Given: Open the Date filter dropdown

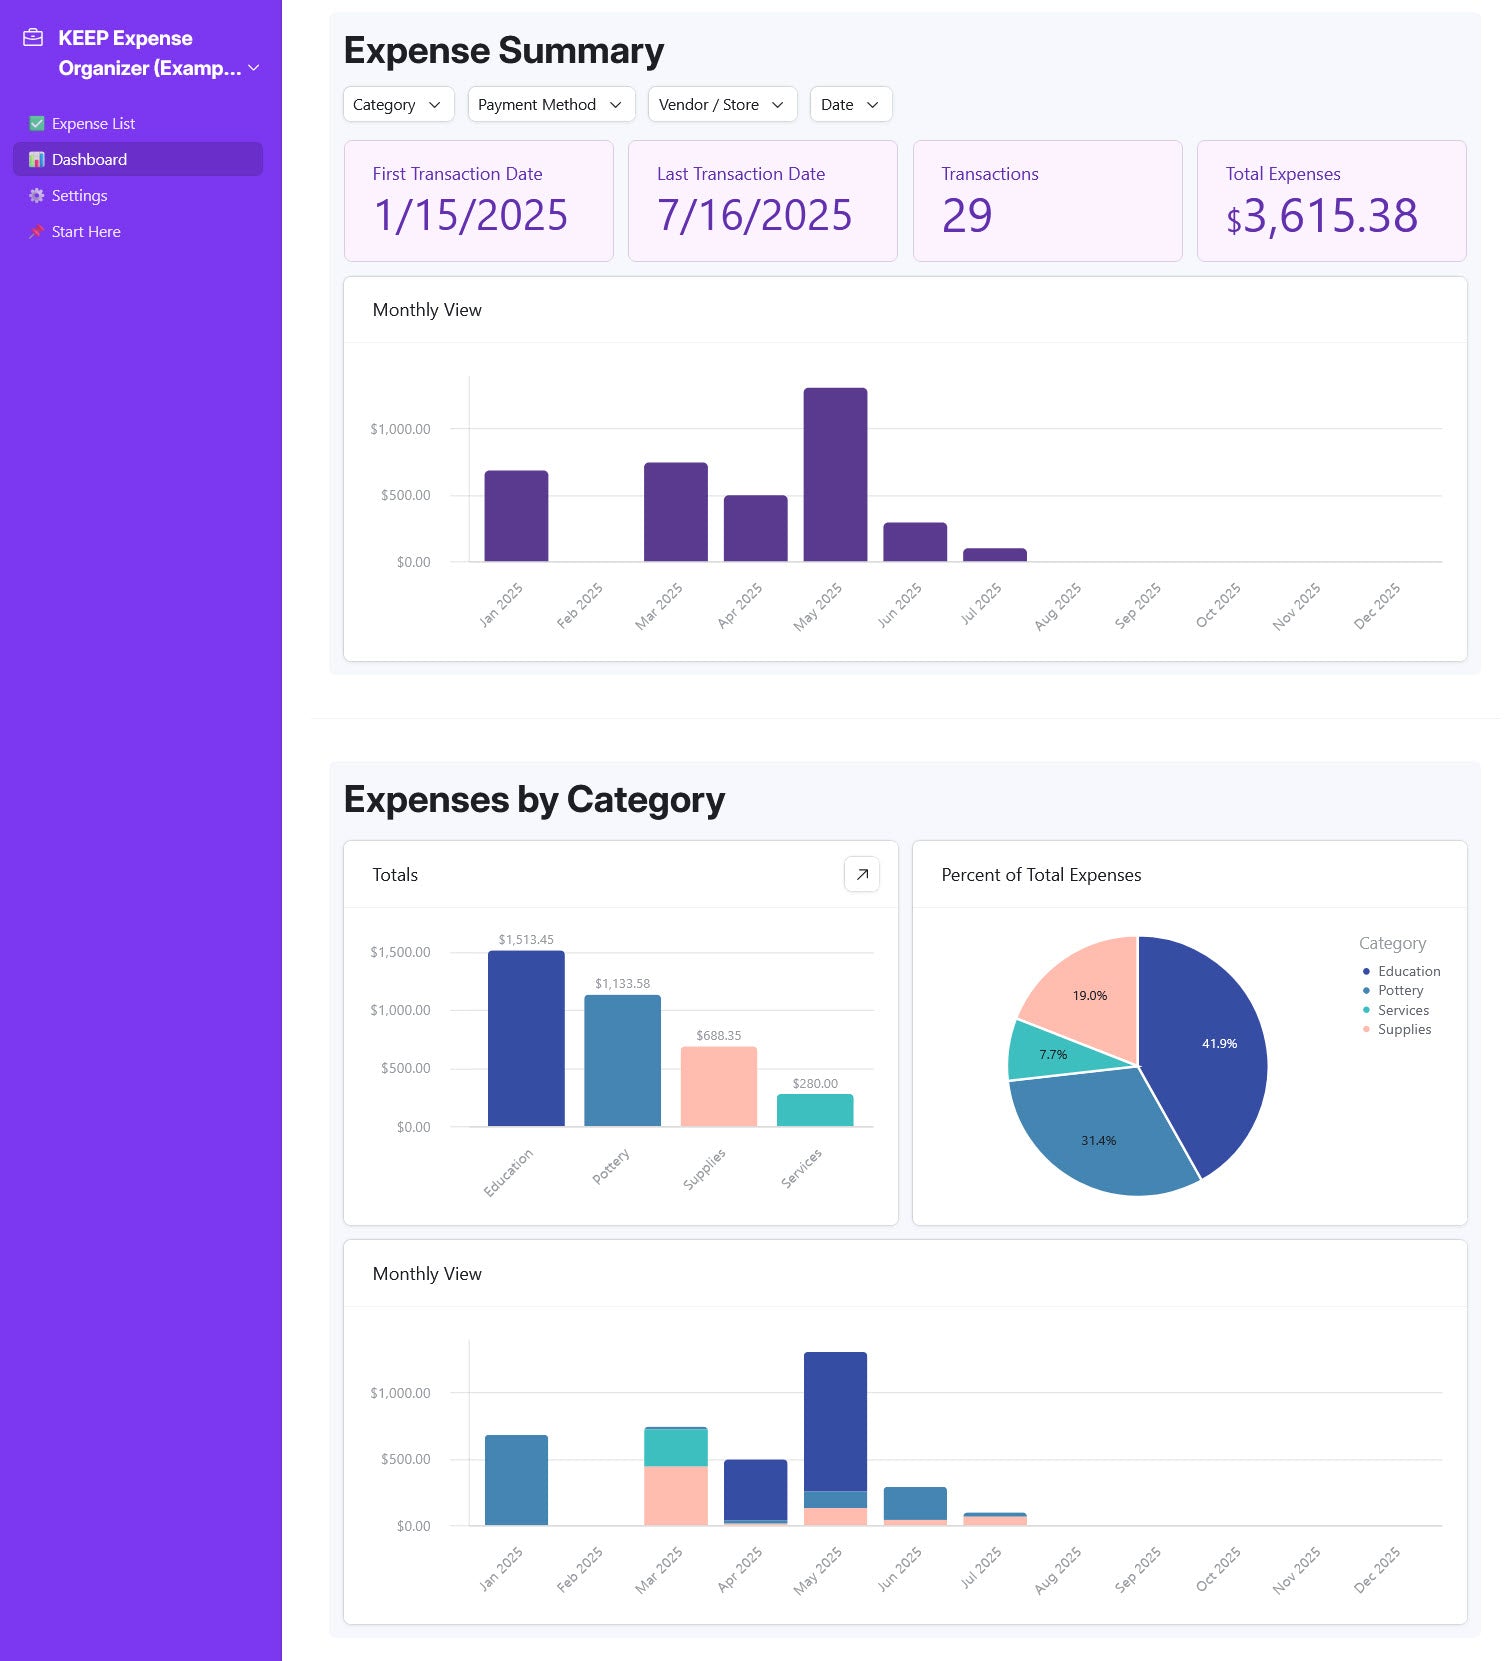Looking at the screenshot, I should point(850,105).
